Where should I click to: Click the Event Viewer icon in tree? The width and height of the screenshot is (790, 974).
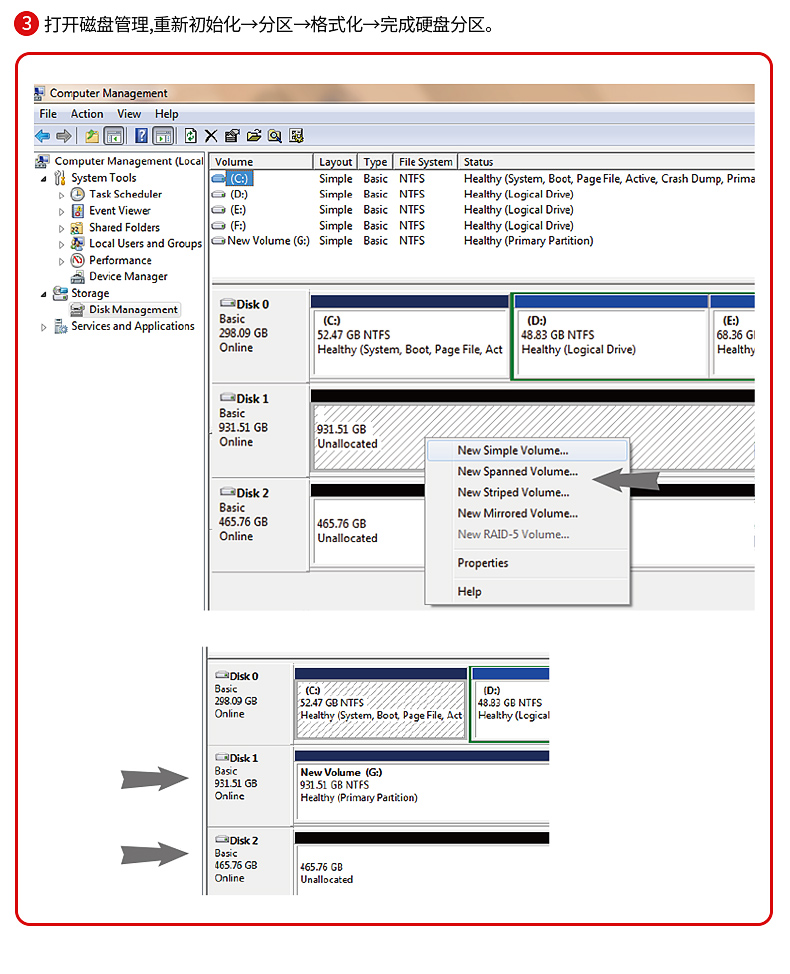click(78, 211)
